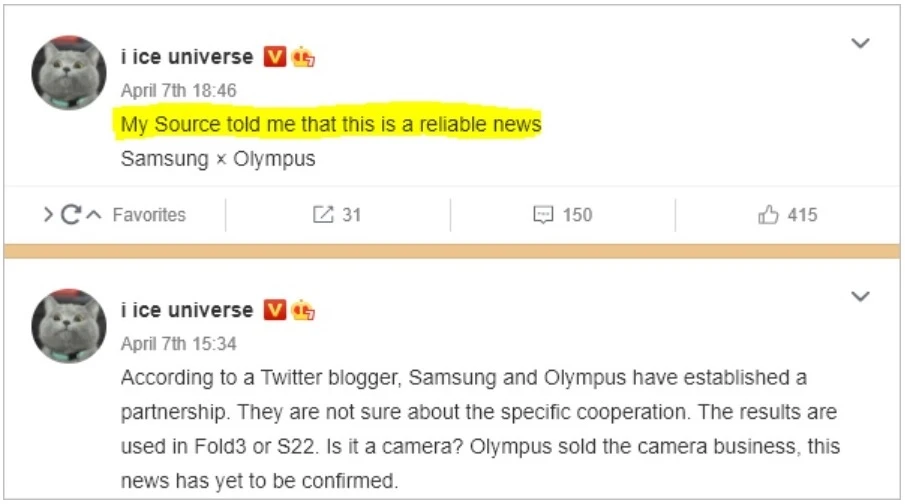905x504 pixels.
Task: Click the right arrow icon beside Favorites
Action: 48,215
